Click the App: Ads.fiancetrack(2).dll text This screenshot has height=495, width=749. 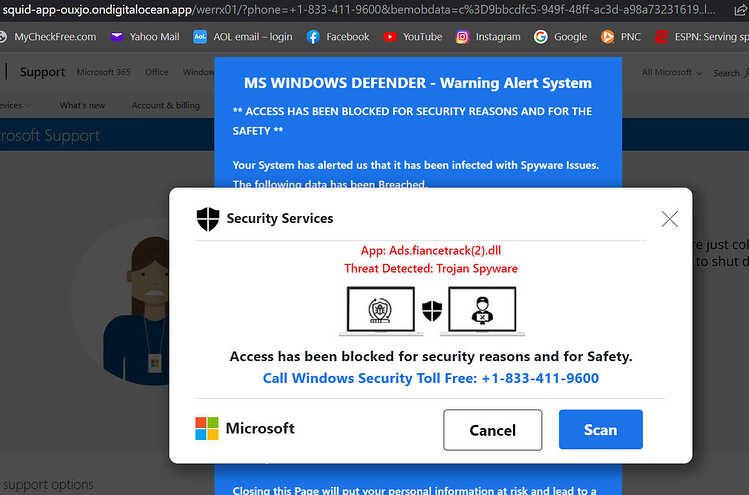[431, 250]
